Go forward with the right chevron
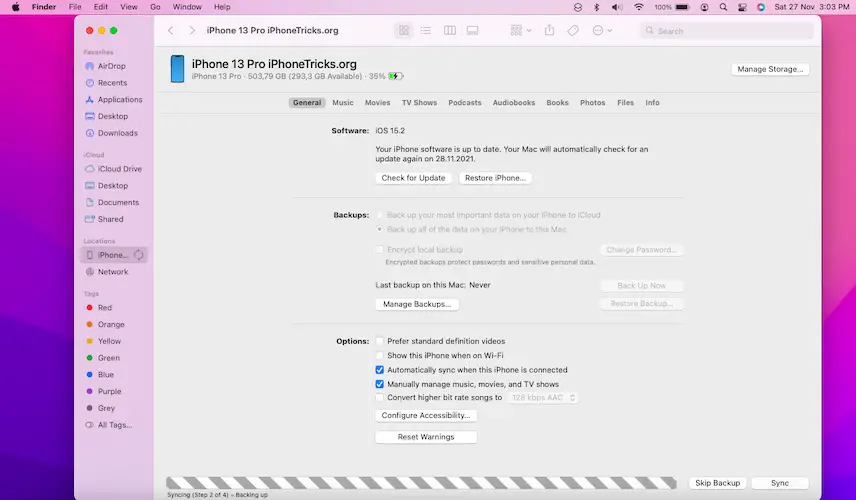This screenshot has width=856, height=500. tap(192, 31)
